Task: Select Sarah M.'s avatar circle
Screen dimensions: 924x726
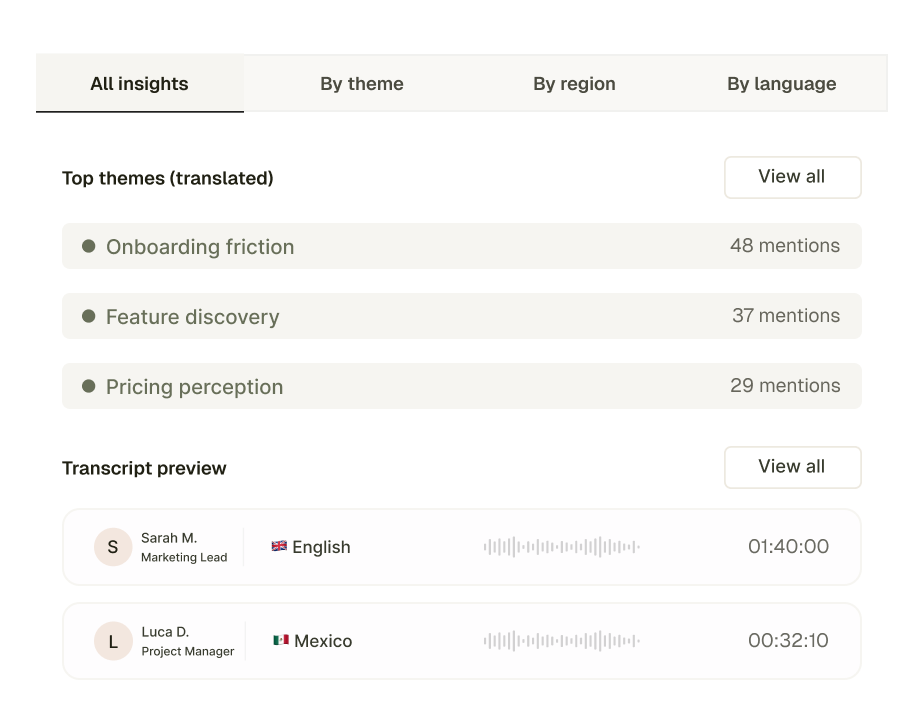Action: [113, 547]
